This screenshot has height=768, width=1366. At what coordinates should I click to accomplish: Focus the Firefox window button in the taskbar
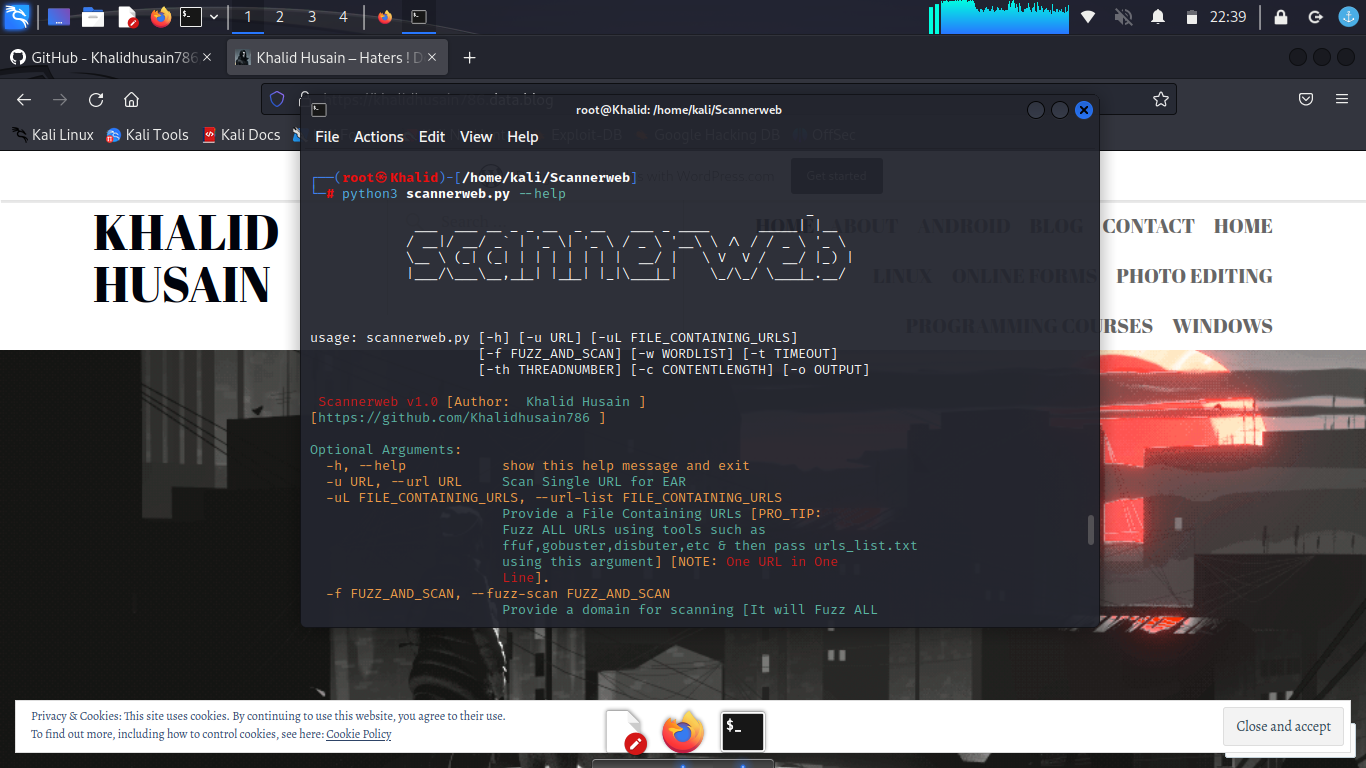click(x=386, y=17)
